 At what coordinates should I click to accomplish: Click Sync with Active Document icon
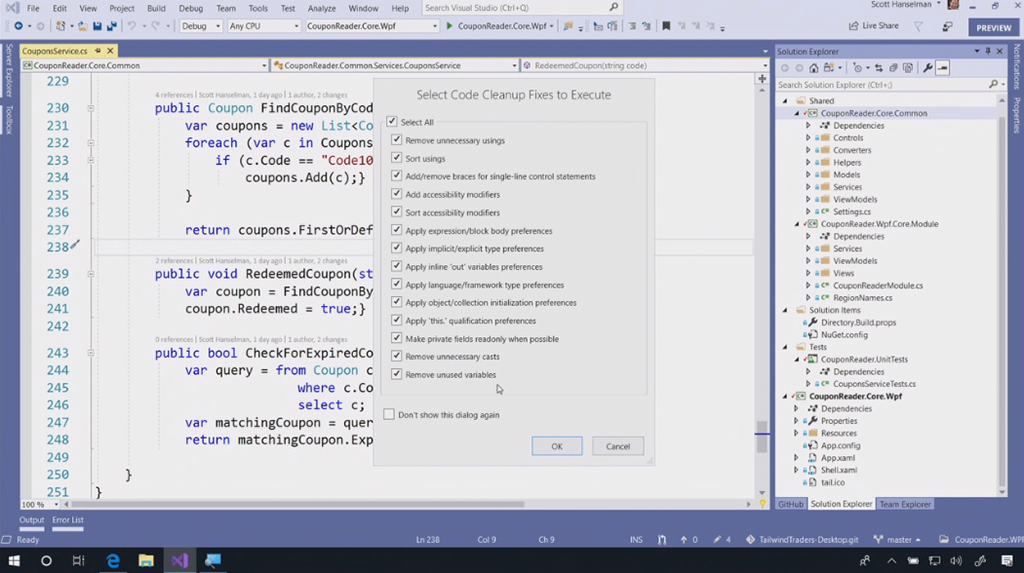881,68
